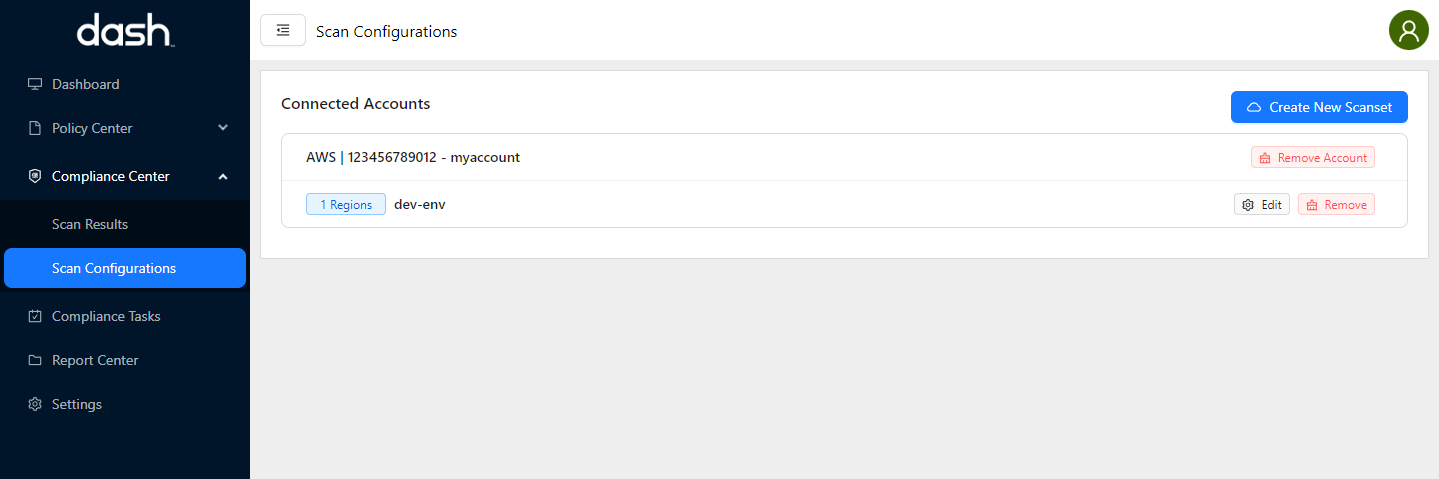Click the Compliance Tasks checklist icon
This screenshot has height=479, width=1439.
(35, 316)
